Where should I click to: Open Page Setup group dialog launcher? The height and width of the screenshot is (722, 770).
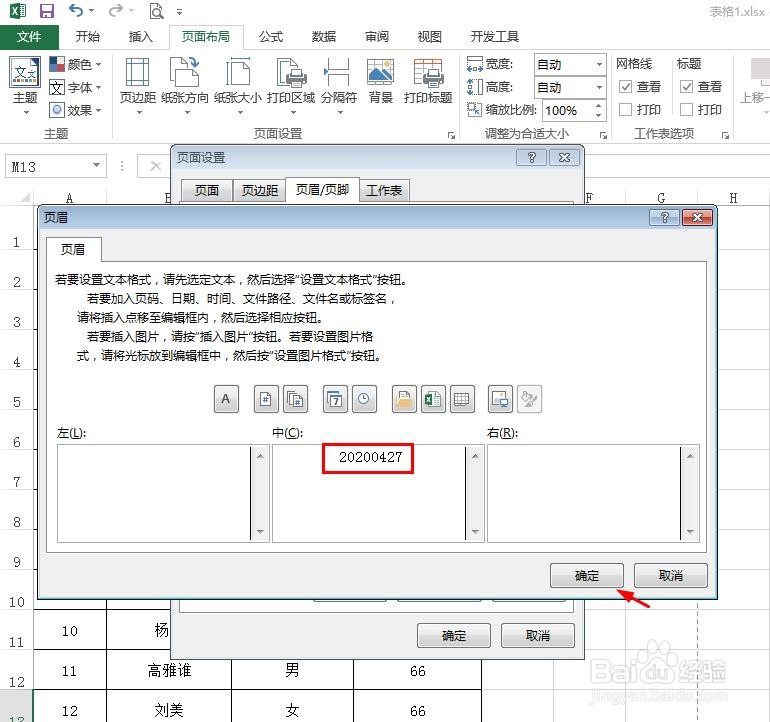point(451,135)
